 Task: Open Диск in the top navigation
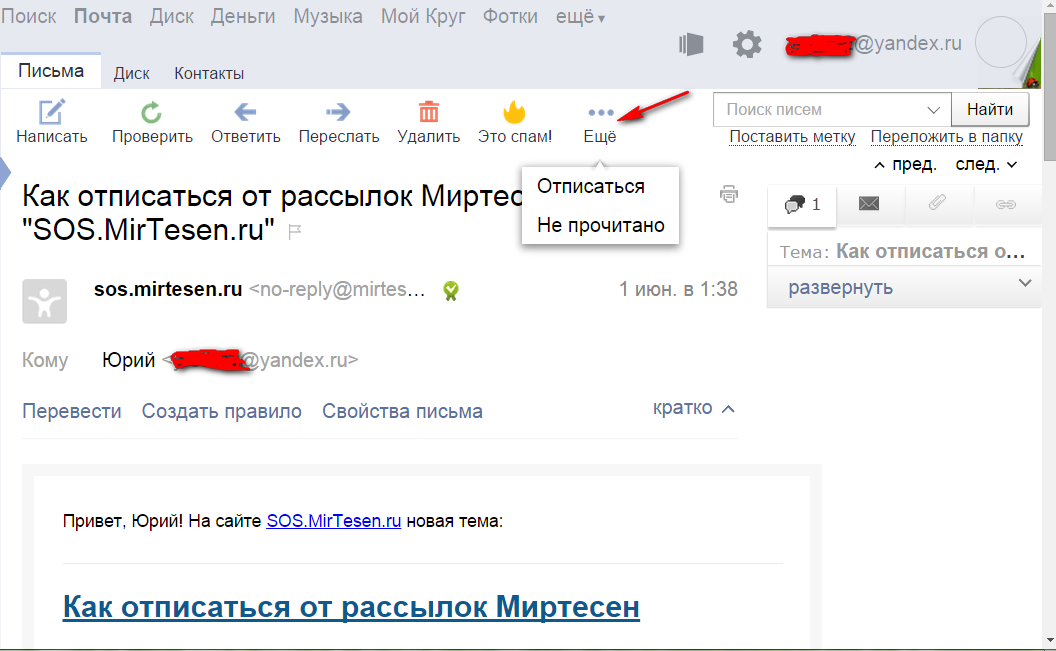[x=172, y=16]
